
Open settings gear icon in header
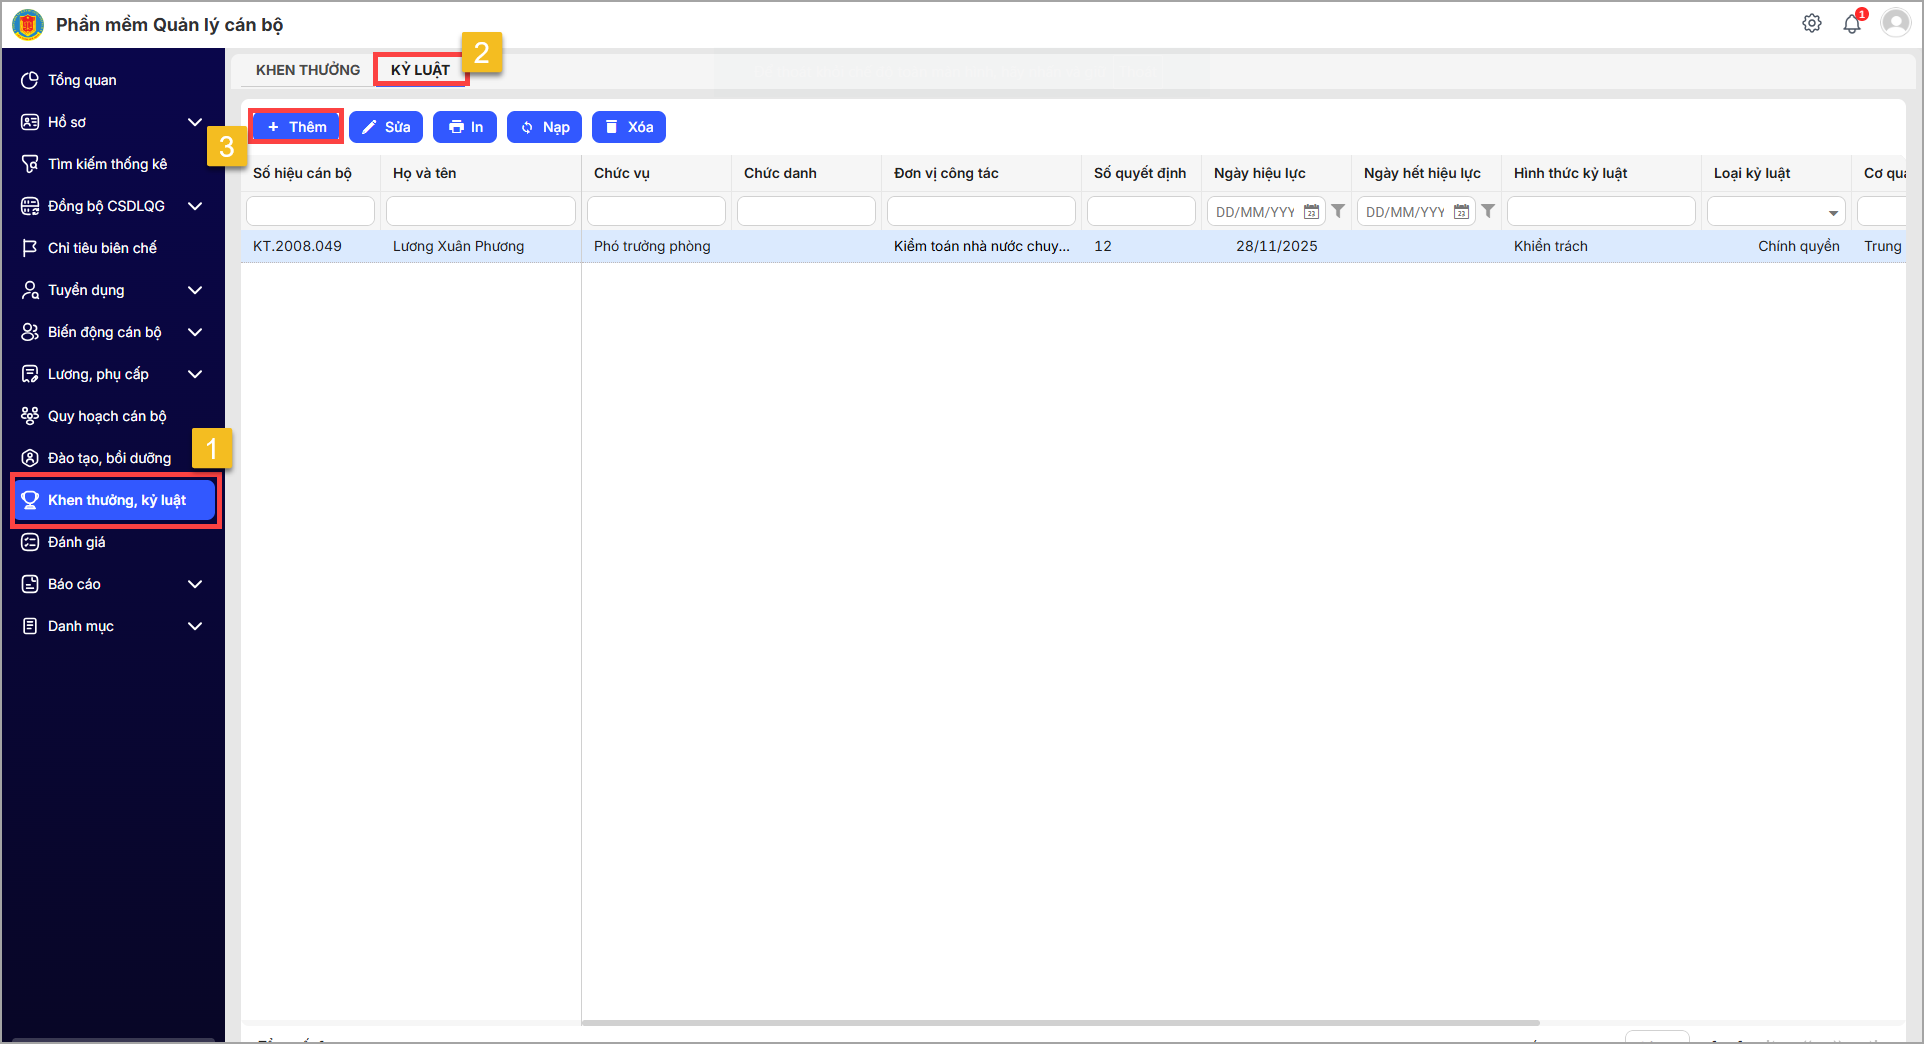coord(1811,23)
